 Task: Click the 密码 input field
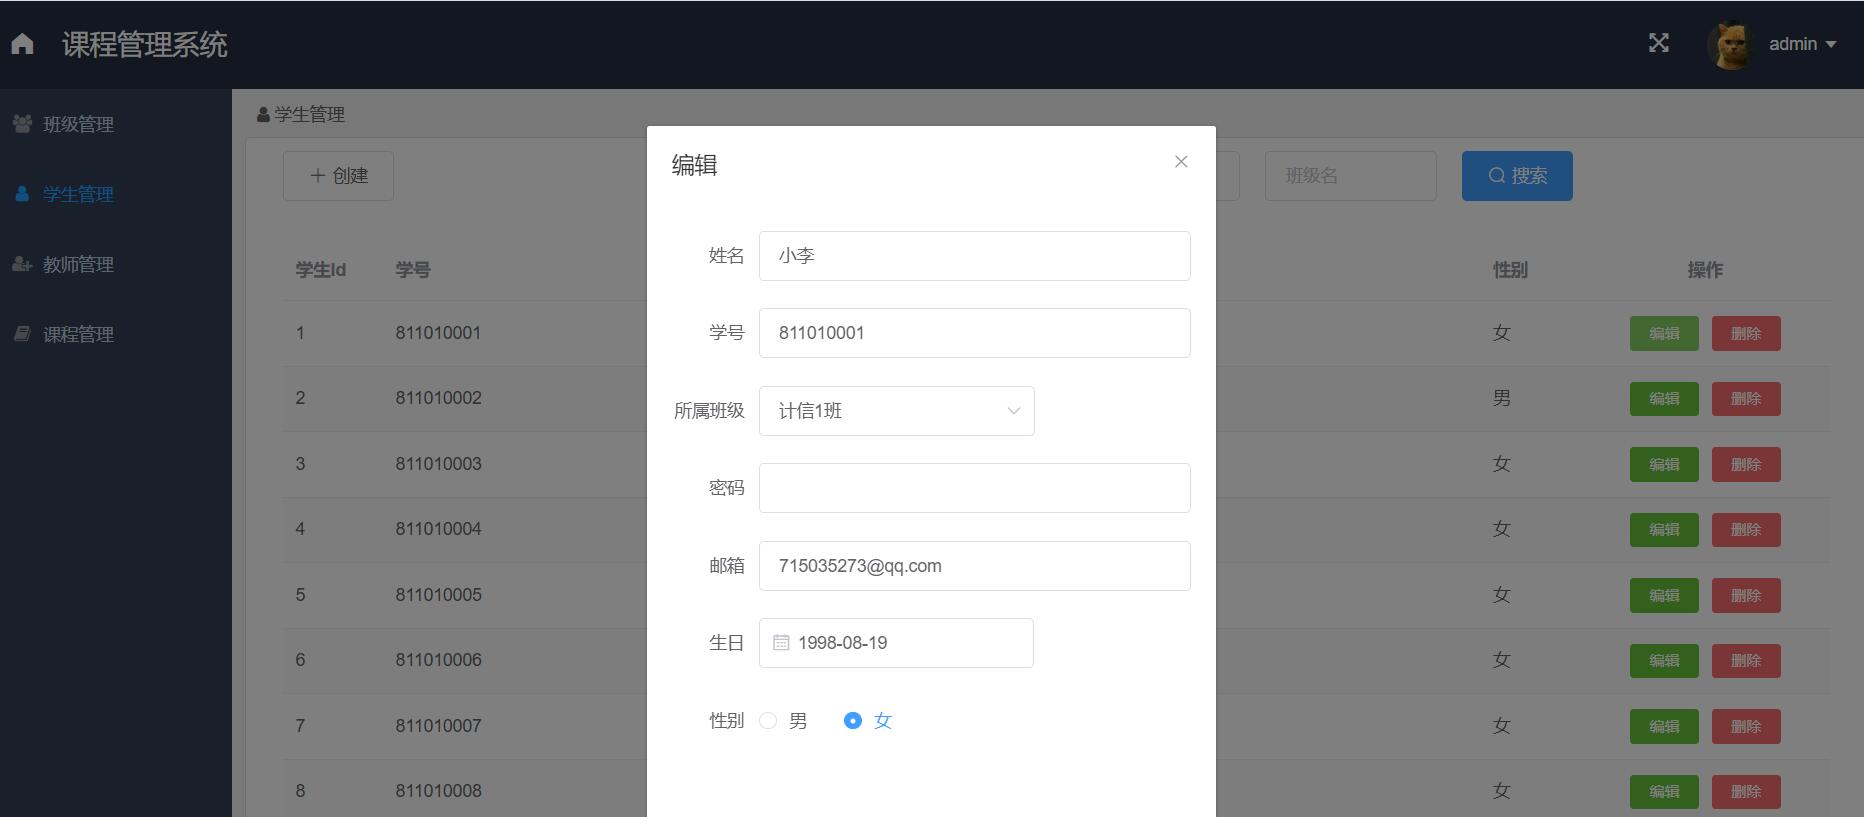(x=975, y=488)
